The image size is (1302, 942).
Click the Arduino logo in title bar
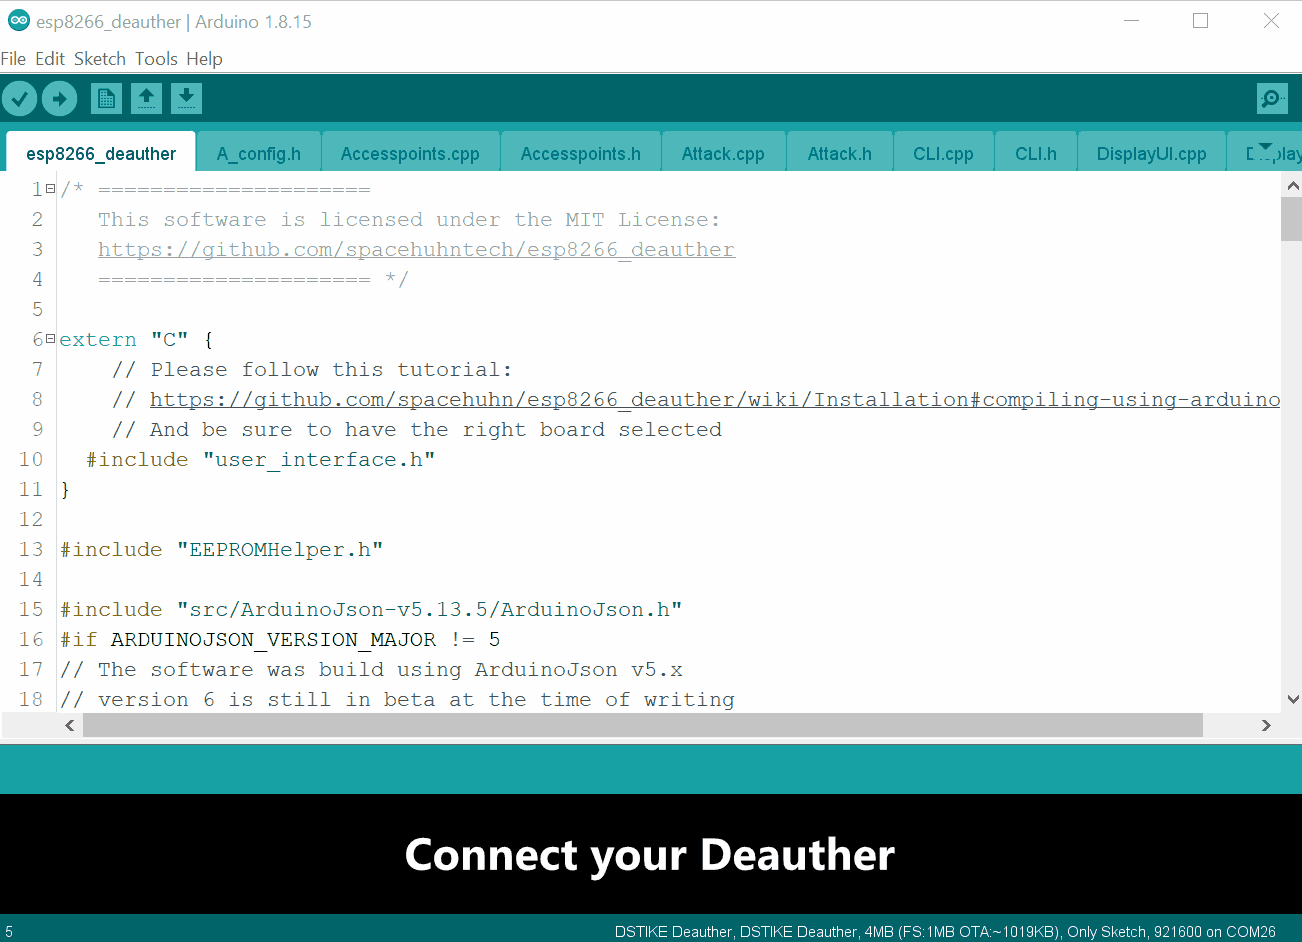point(18,20)
